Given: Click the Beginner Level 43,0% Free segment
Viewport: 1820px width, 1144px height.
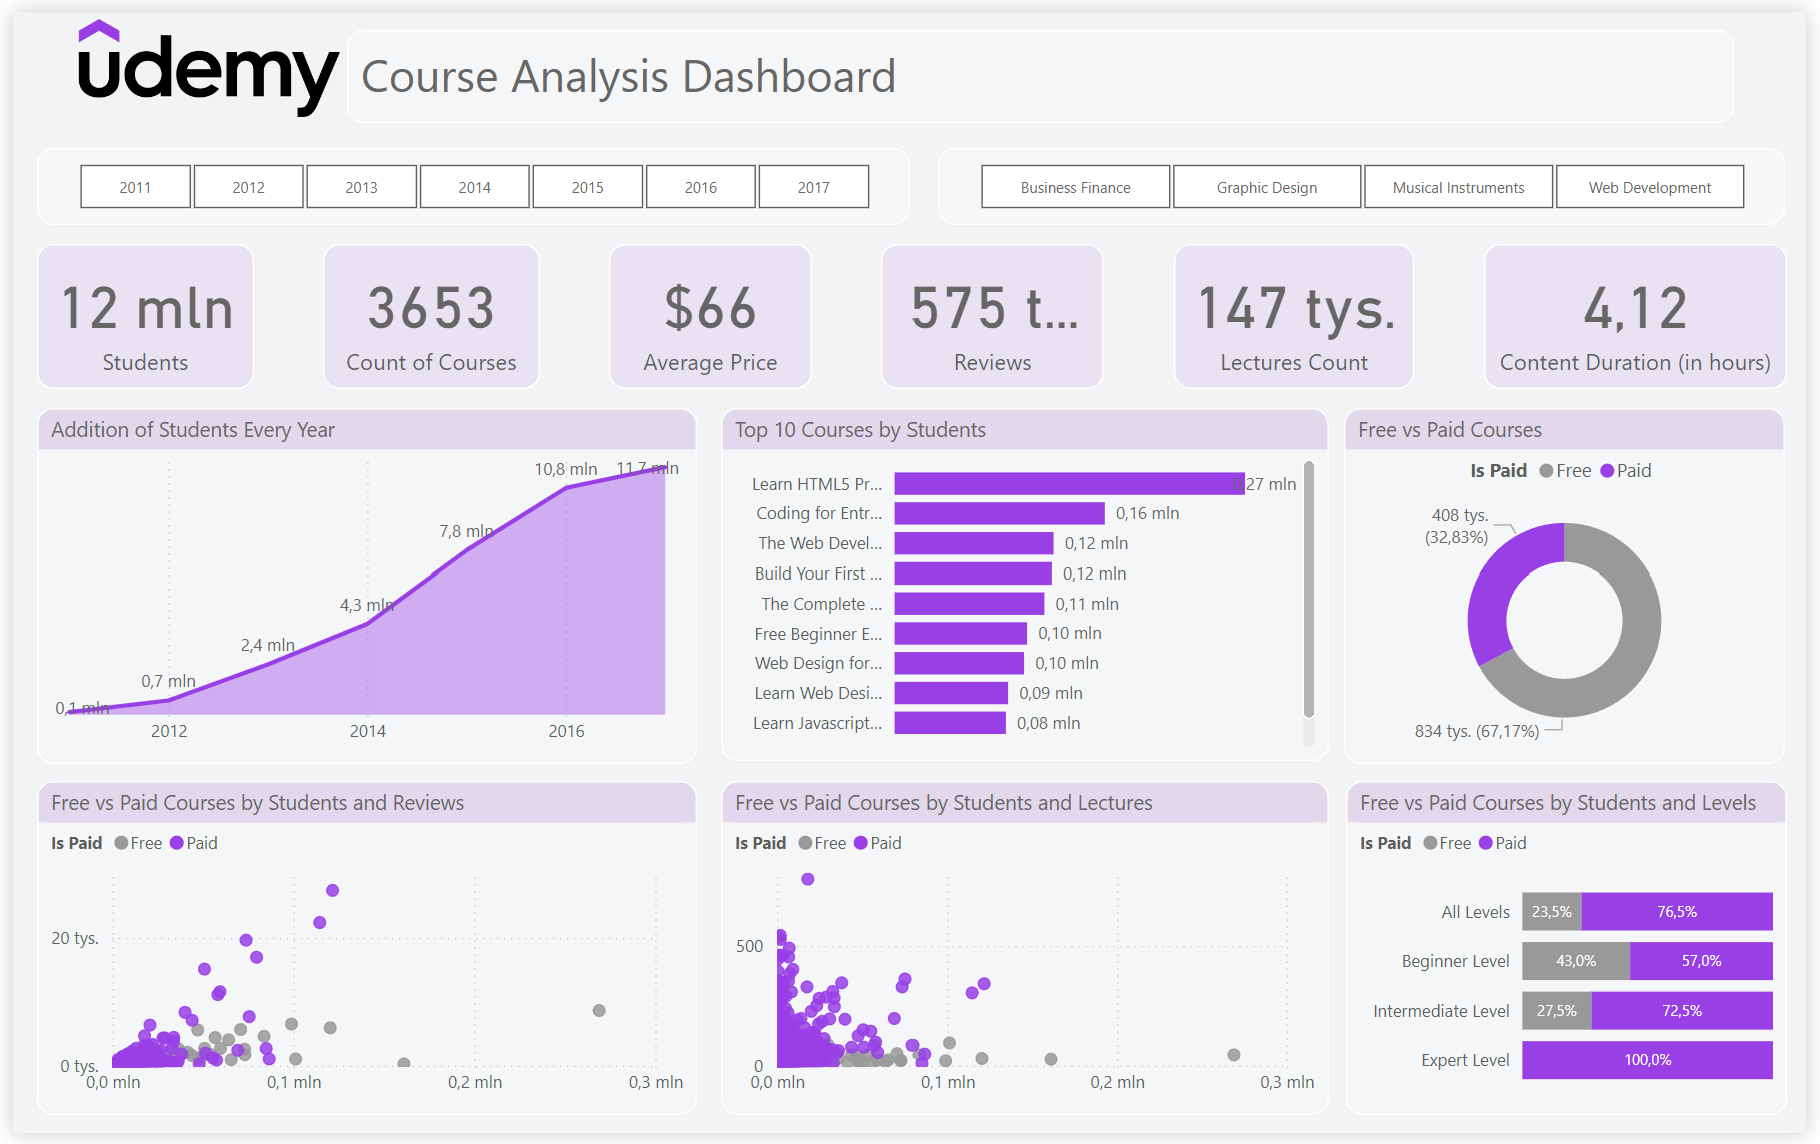Looking at the screenshot, I should point(1575,961).
